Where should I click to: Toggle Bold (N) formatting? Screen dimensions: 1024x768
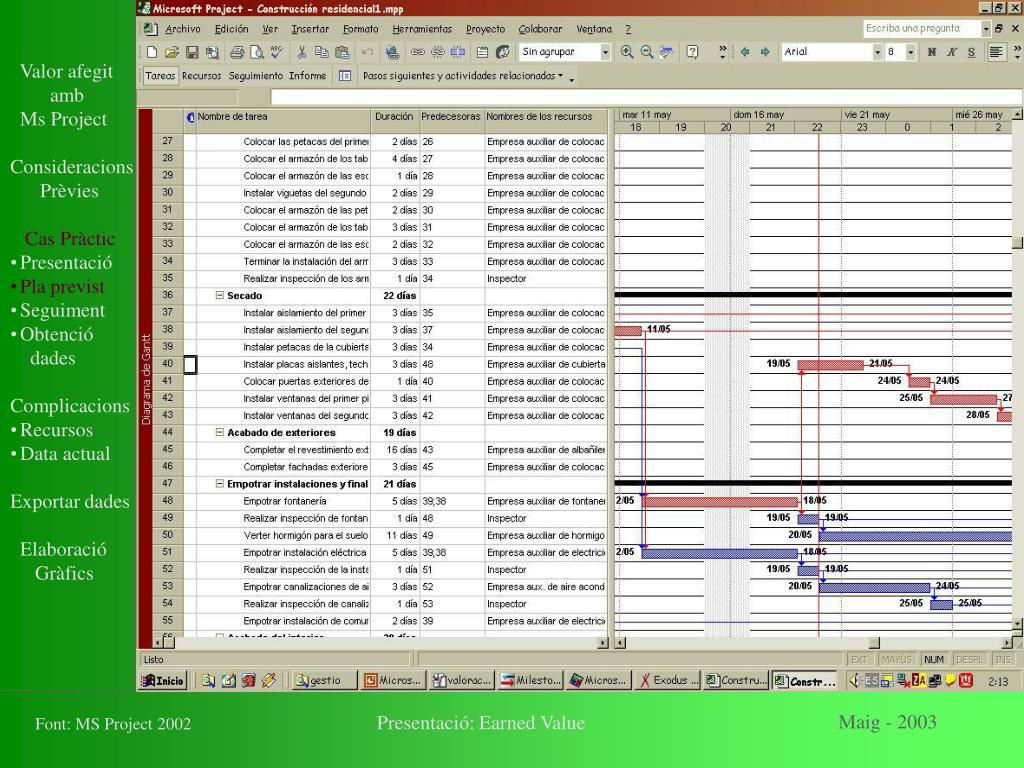pyautogui.click(x=931, y=52)
